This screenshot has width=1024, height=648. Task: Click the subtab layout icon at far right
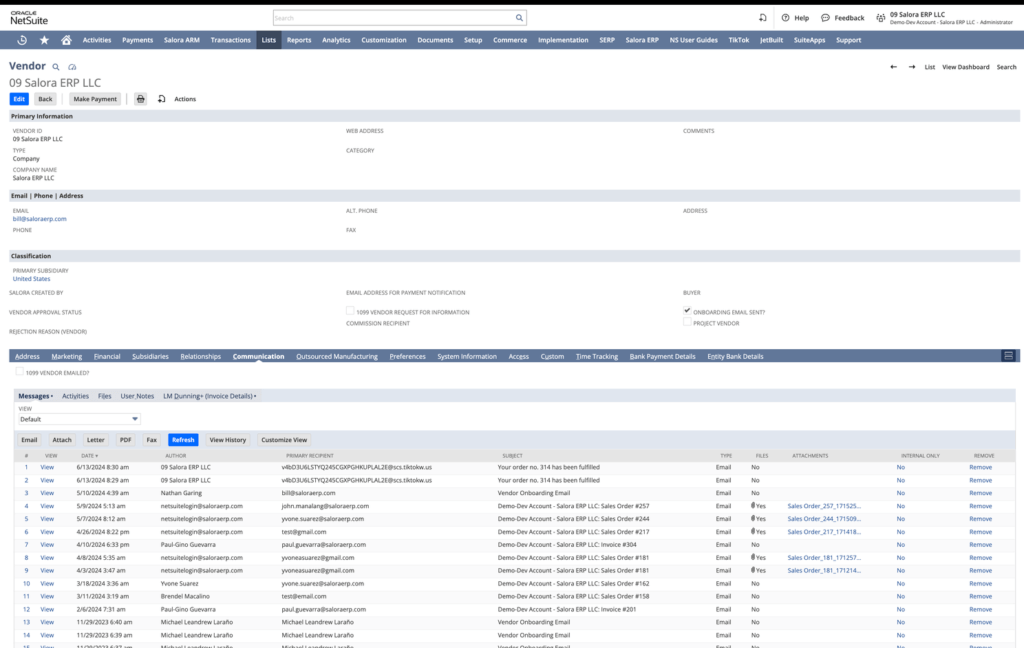click(1008, 355)
